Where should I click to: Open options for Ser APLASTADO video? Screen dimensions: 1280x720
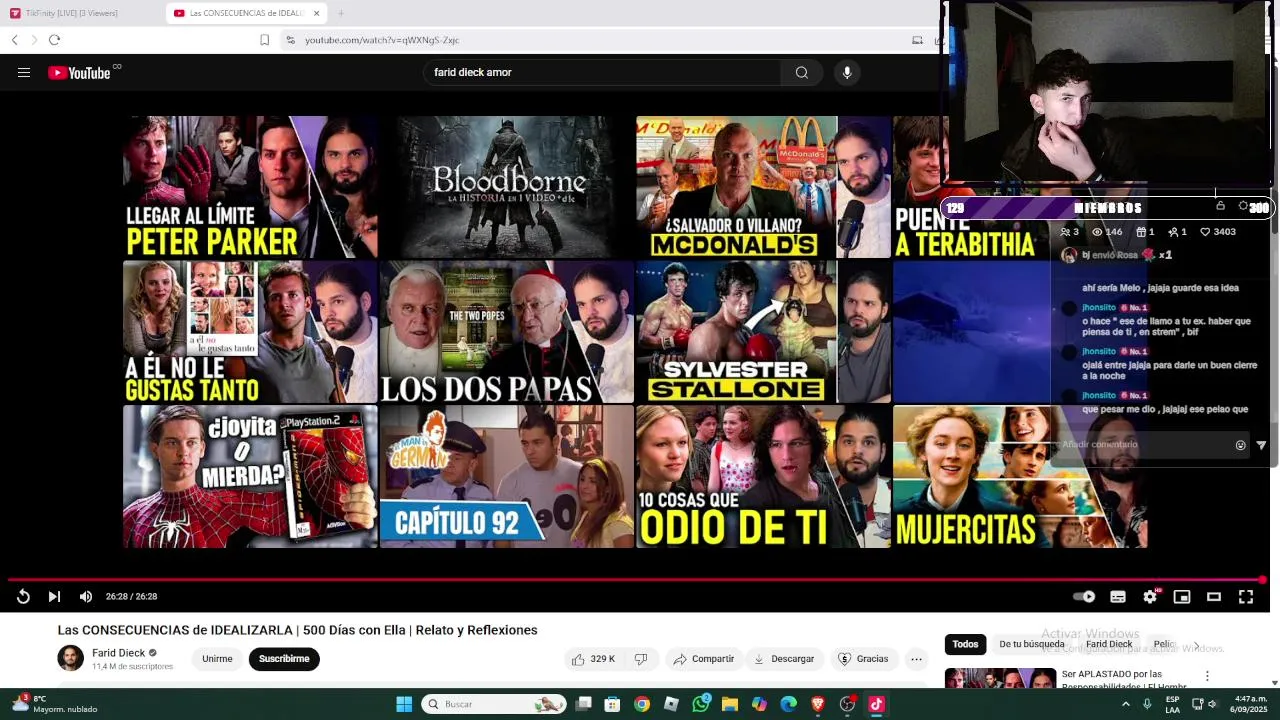point(1207,676)
